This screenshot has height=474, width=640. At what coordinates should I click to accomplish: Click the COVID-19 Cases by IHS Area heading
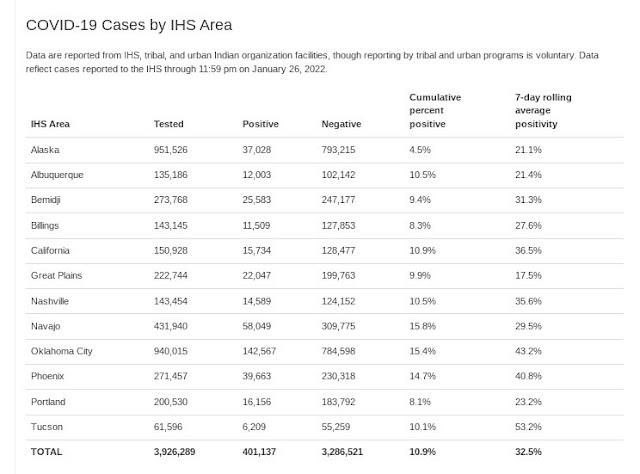point(129,25)
